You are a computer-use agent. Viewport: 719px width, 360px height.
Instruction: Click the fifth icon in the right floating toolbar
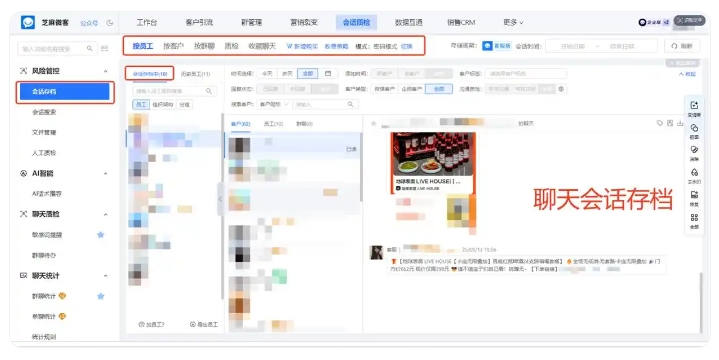(x=694, y=195)
